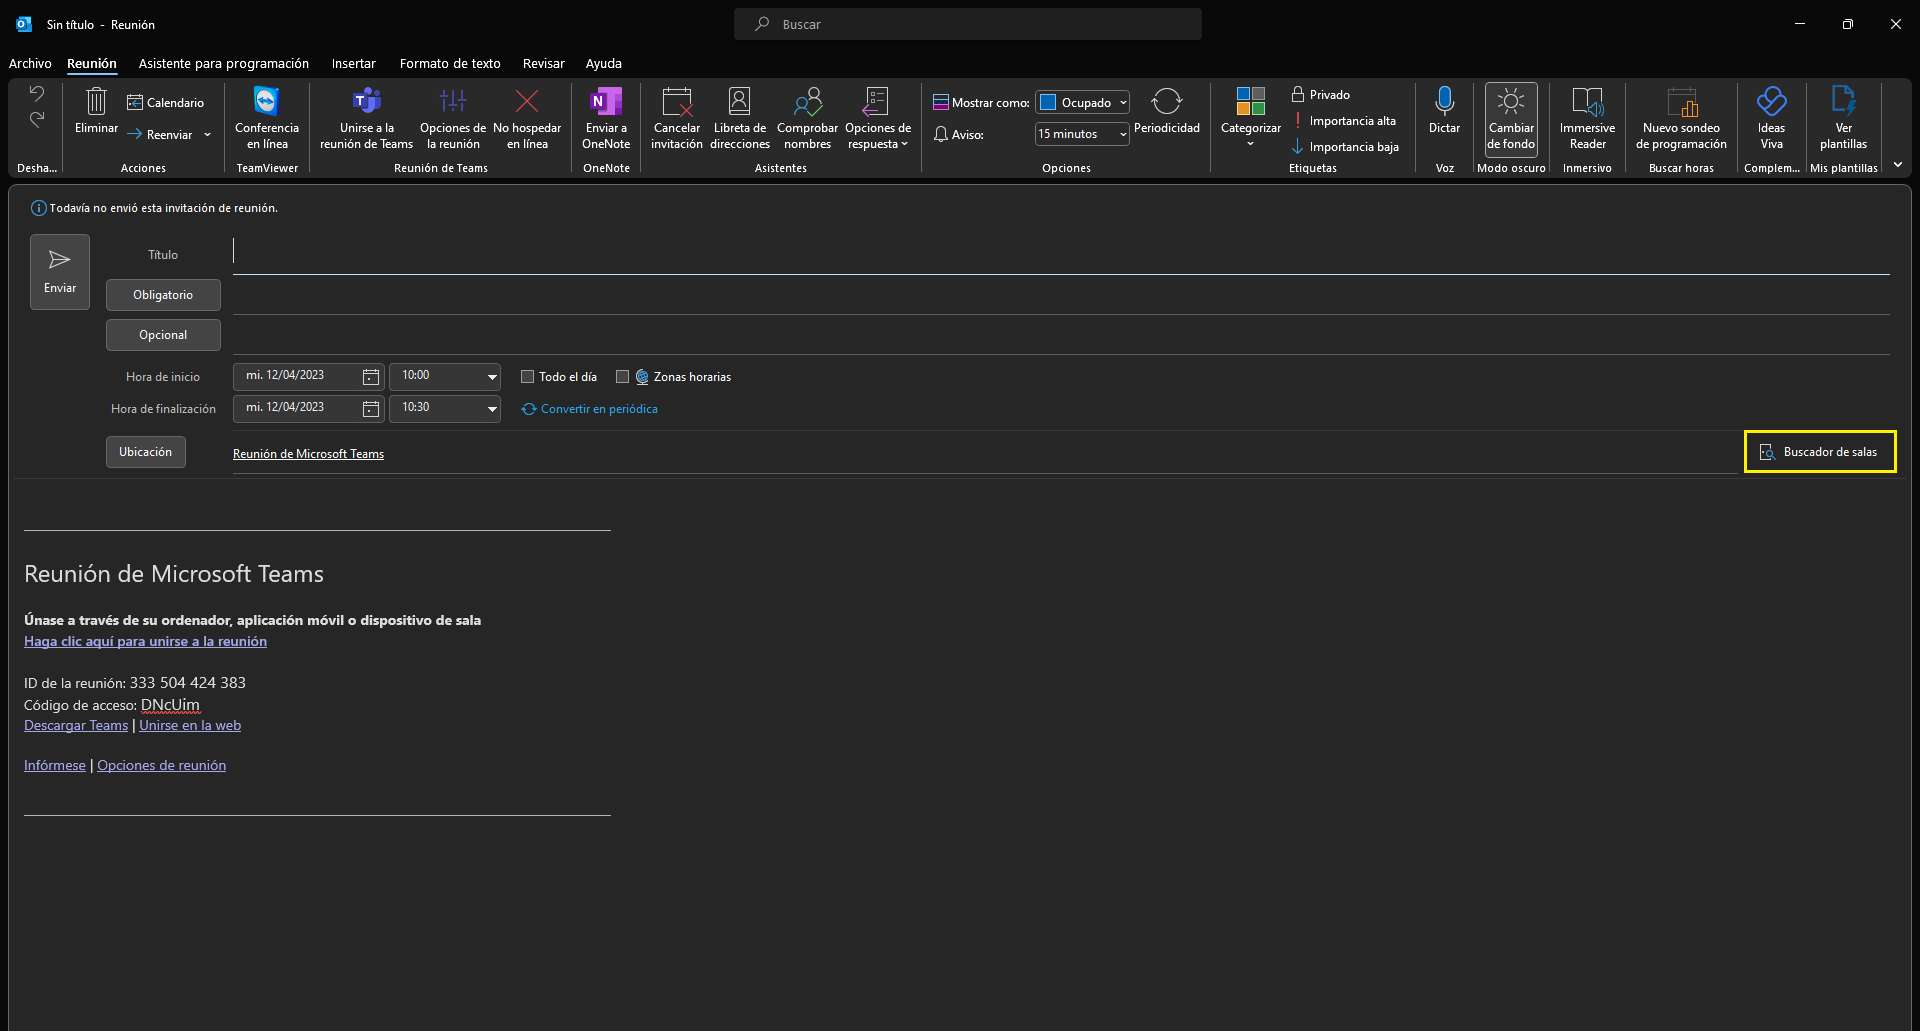Click Unirse en la web link

[190, 726]
